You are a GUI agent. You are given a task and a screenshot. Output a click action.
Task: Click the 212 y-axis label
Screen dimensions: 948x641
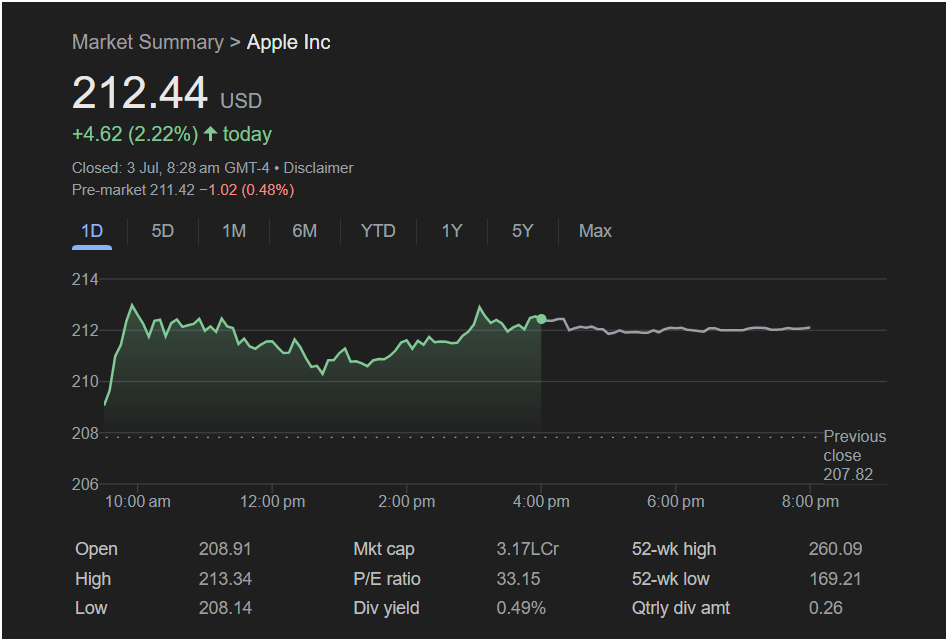point(85,330)
